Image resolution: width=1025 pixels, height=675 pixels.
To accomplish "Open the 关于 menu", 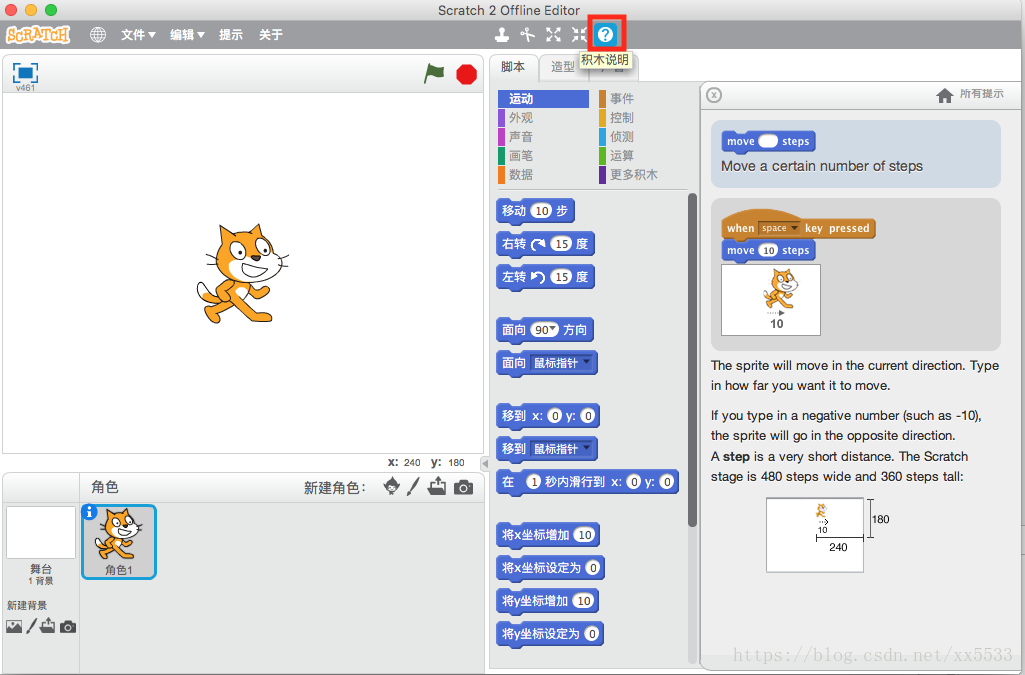I will 271,35.
